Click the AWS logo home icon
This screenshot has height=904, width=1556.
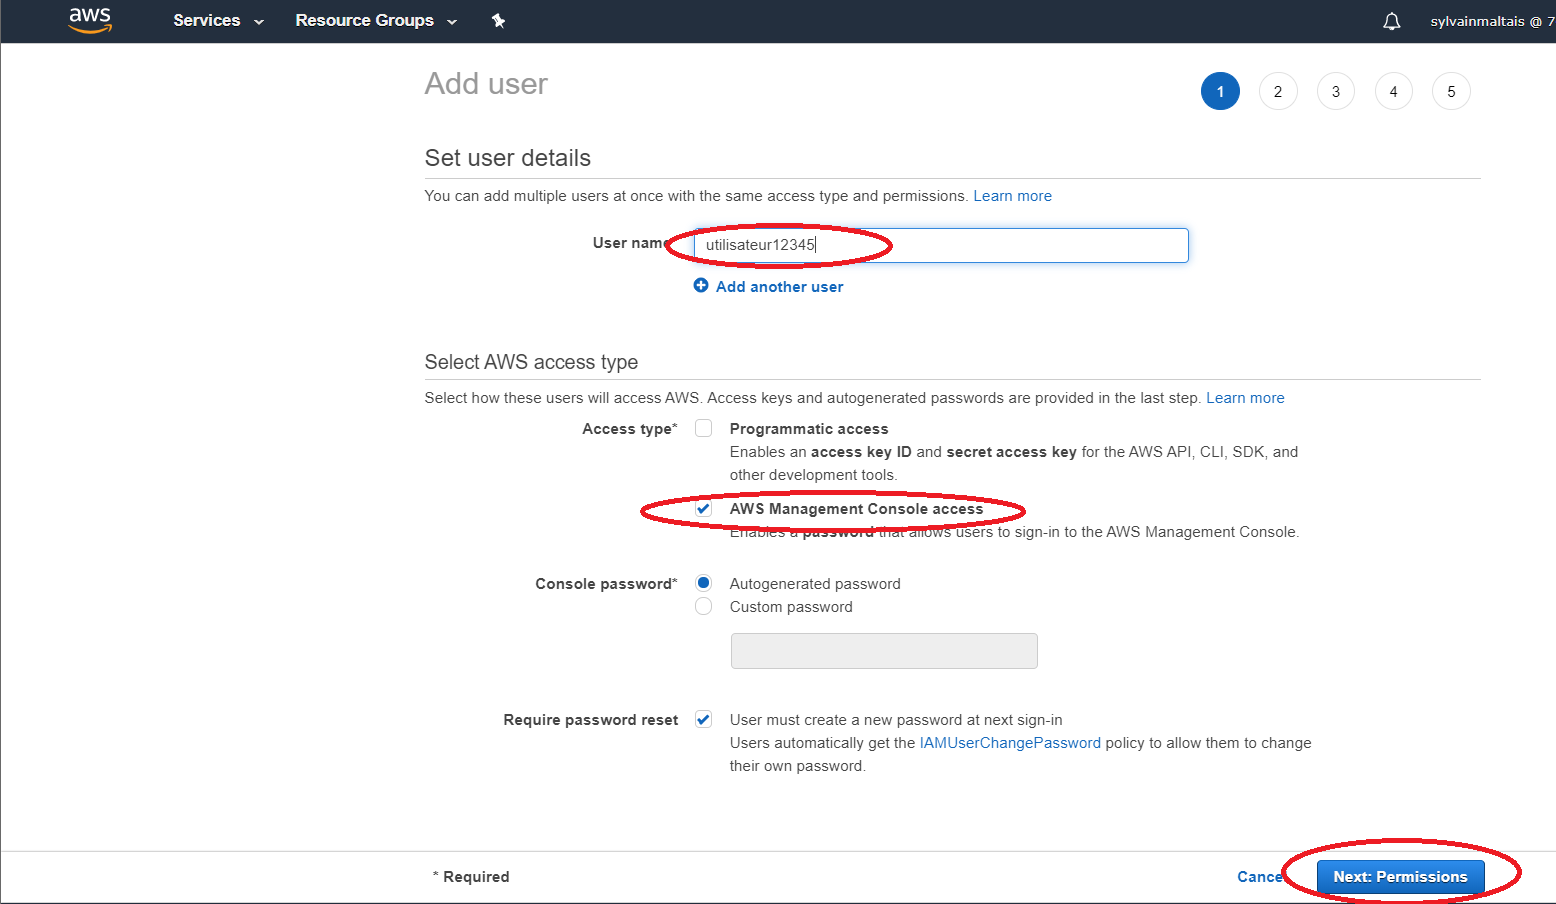click(90, 20)
